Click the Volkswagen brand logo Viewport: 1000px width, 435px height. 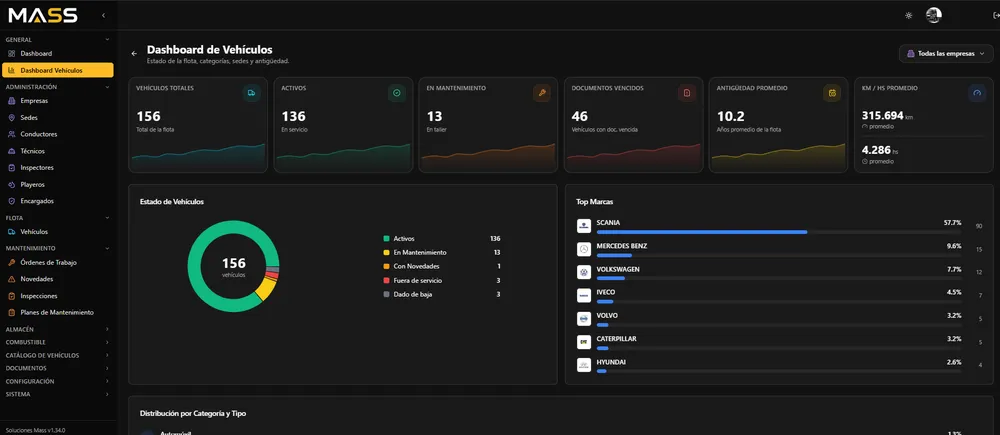tap(584, 272)
